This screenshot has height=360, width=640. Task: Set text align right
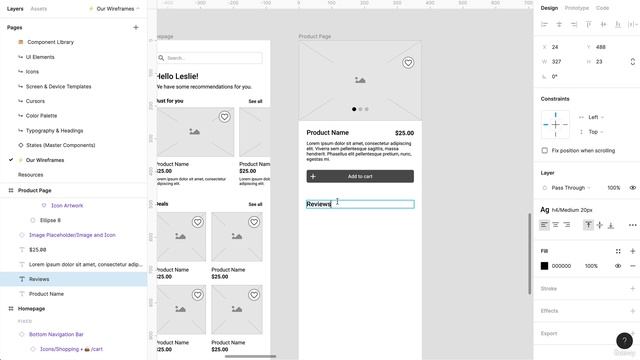click(x=567, y=225)
